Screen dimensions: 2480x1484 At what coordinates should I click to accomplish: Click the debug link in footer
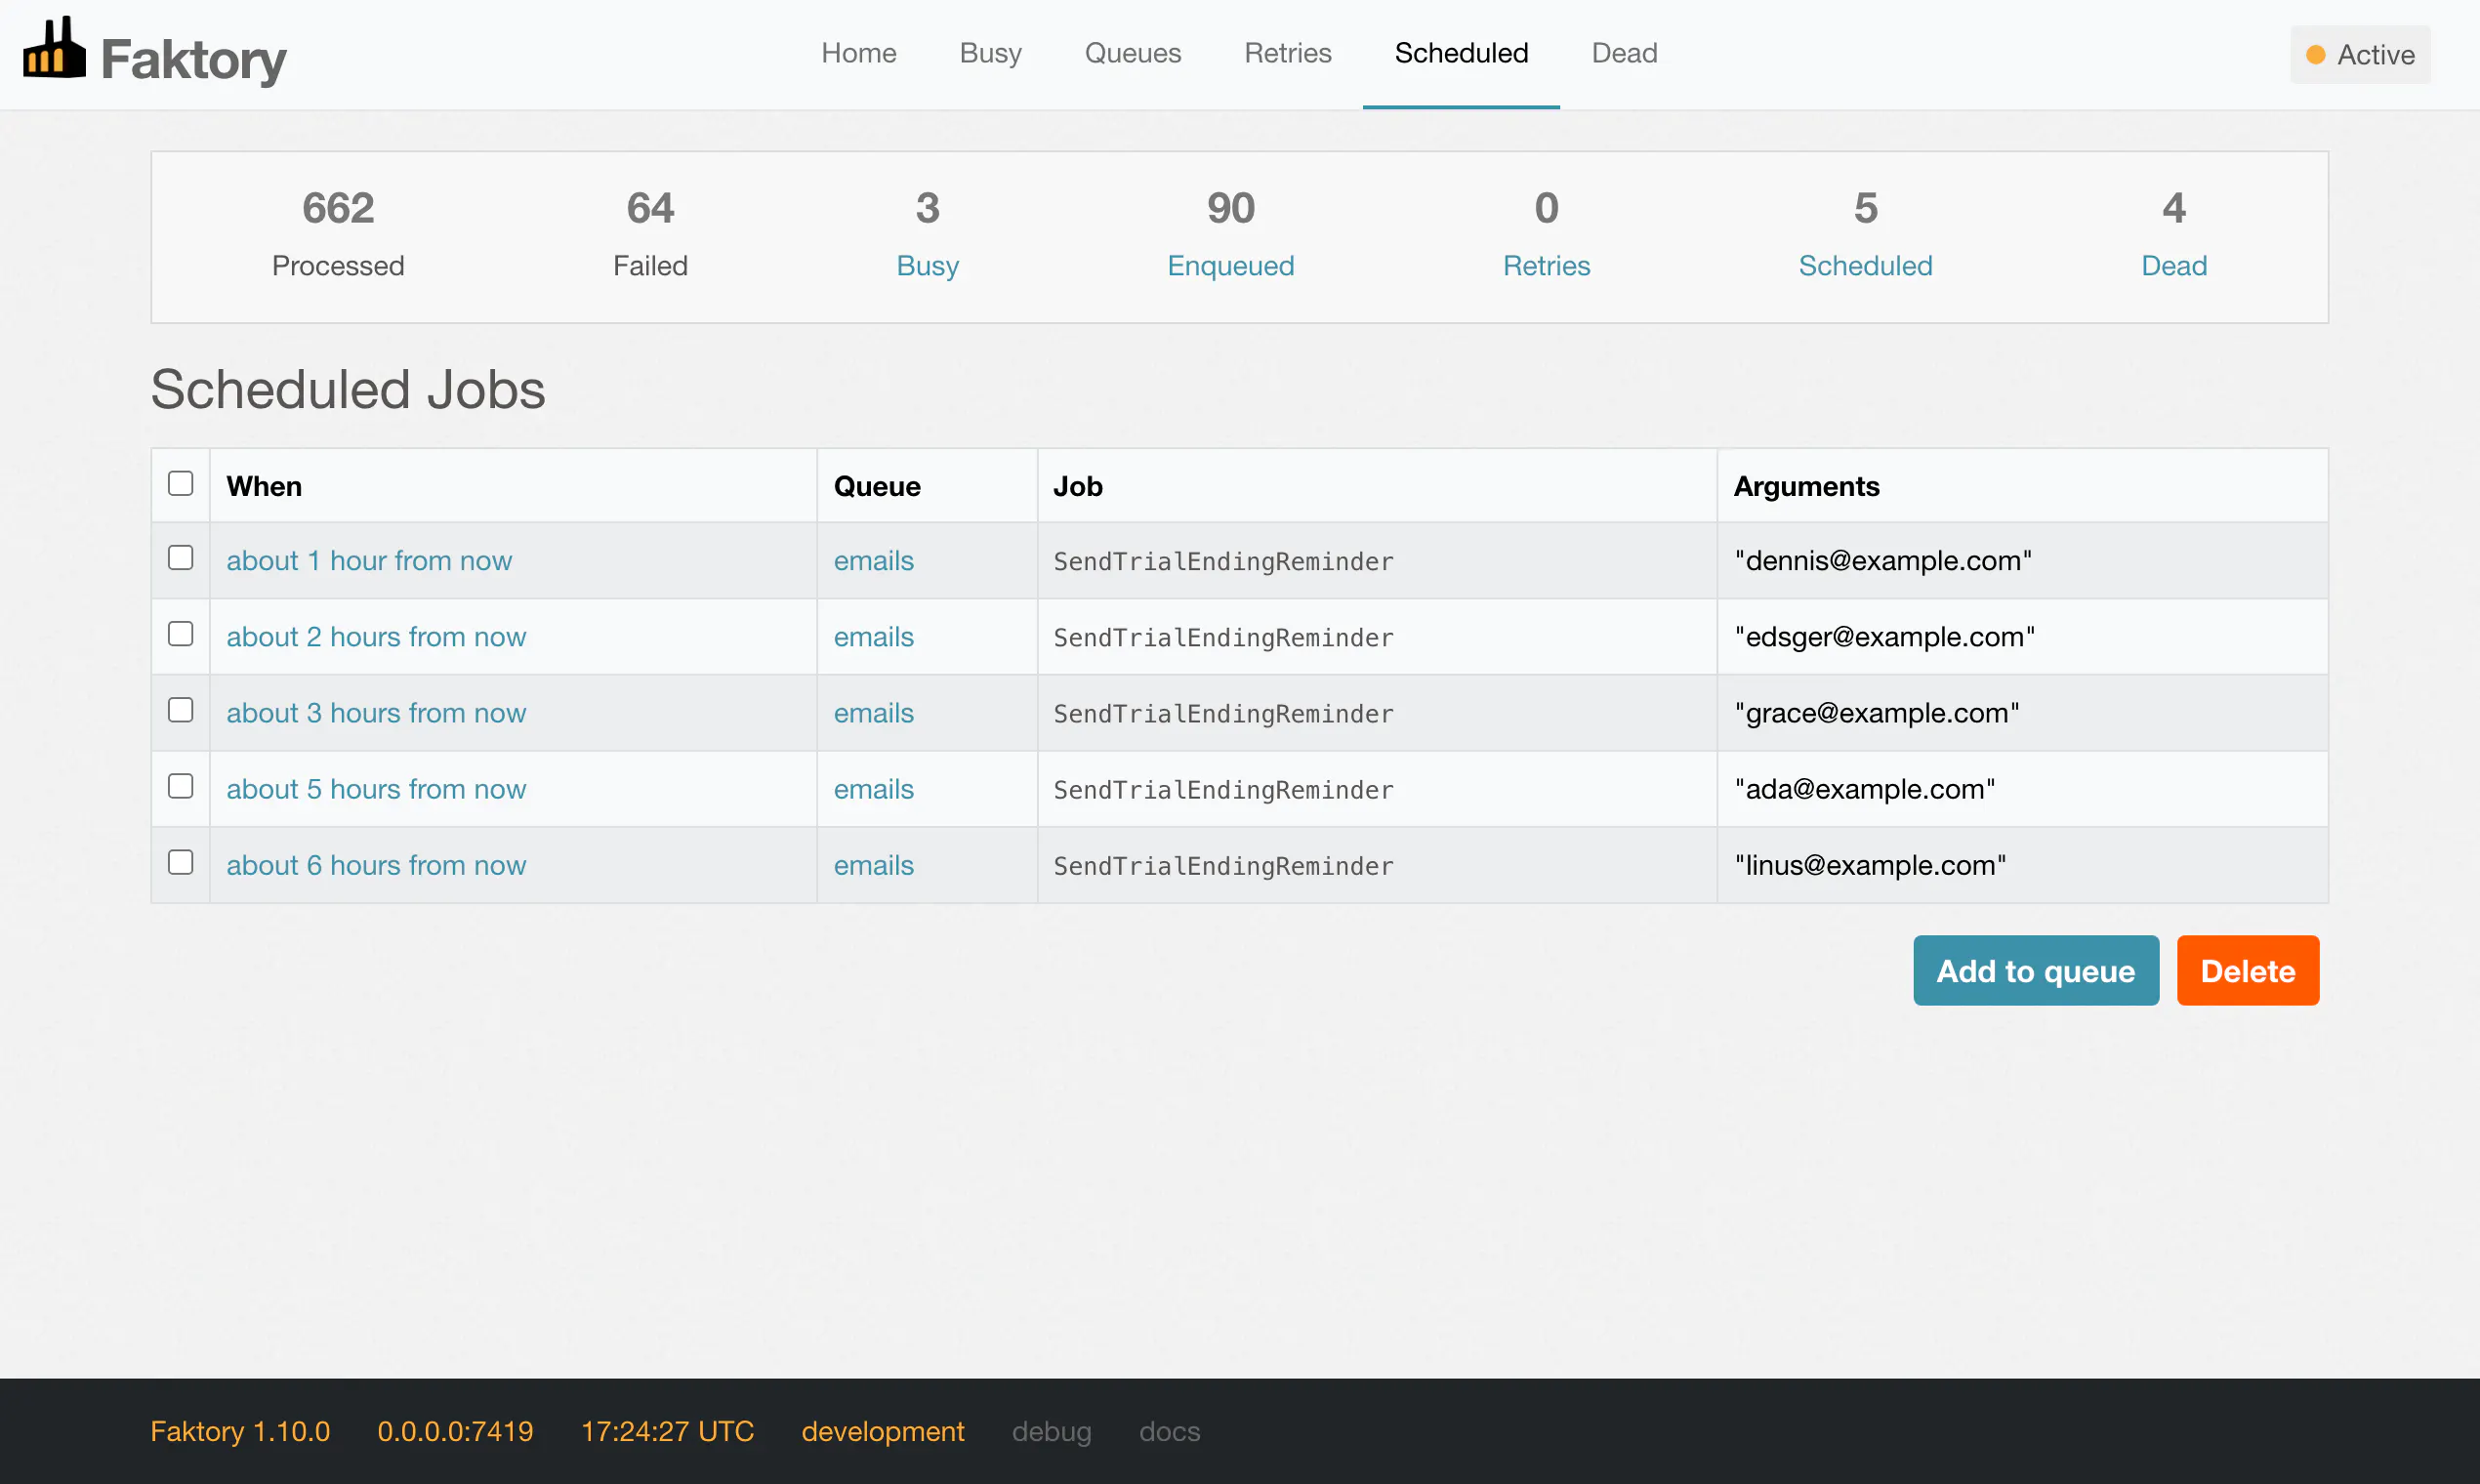point(1051,1432)
